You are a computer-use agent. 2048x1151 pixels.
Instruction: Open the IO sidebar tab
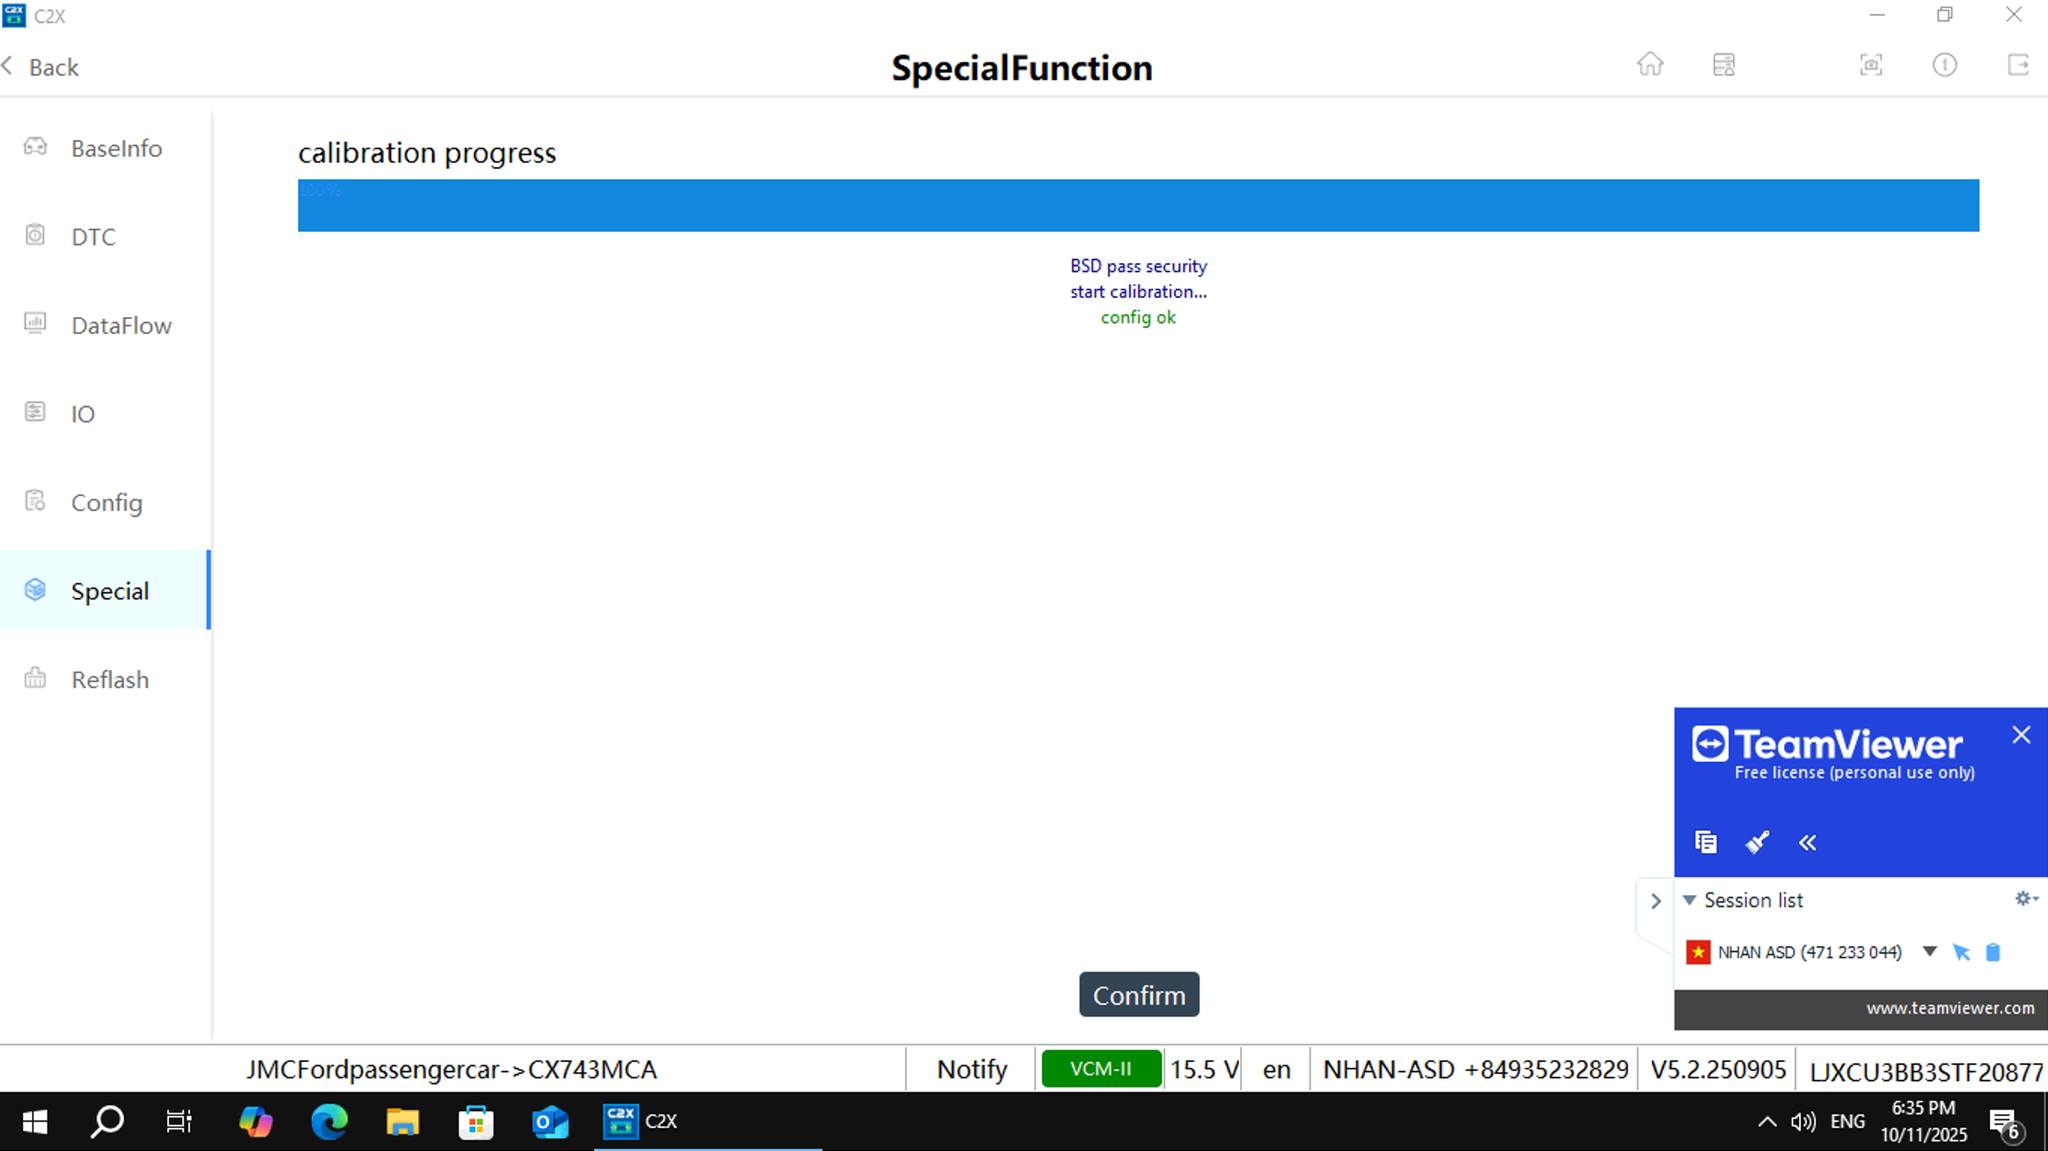pyautogui.click(x=105, y=414)
